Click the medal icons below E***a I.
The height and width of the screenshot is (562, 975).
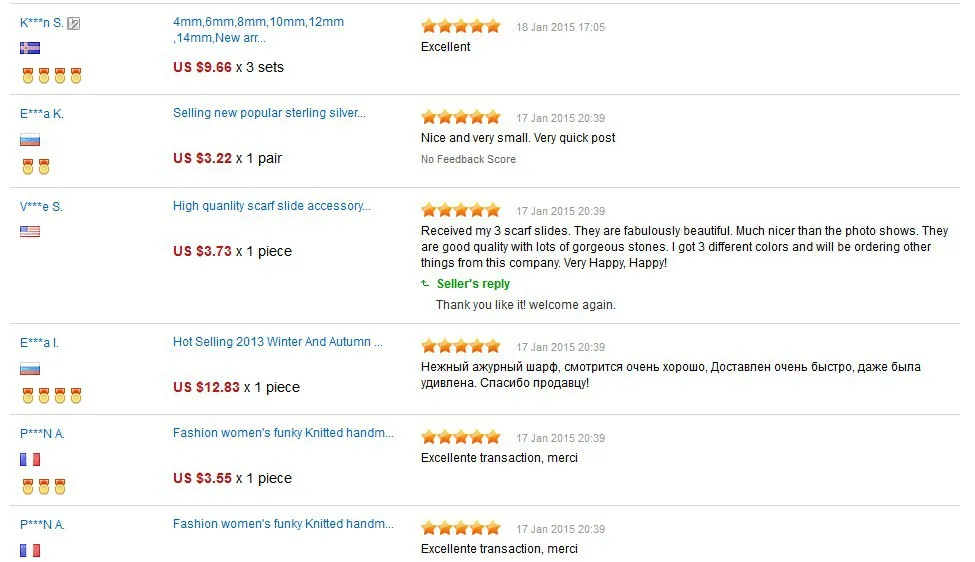pos(52,395)
